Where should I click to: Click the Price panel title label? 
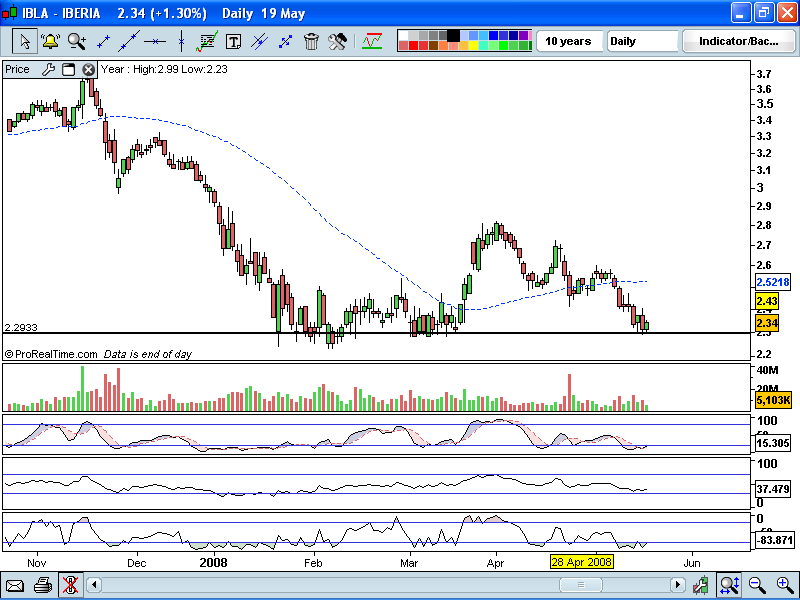pyautogui.click(x=17, y=69)
